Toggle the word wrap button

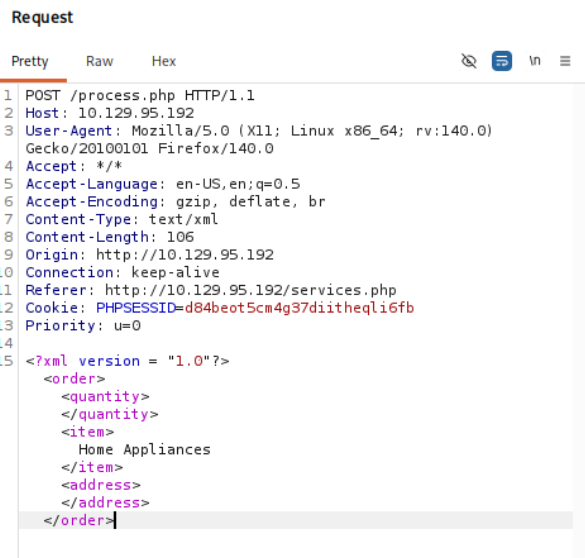pos(502,61)
